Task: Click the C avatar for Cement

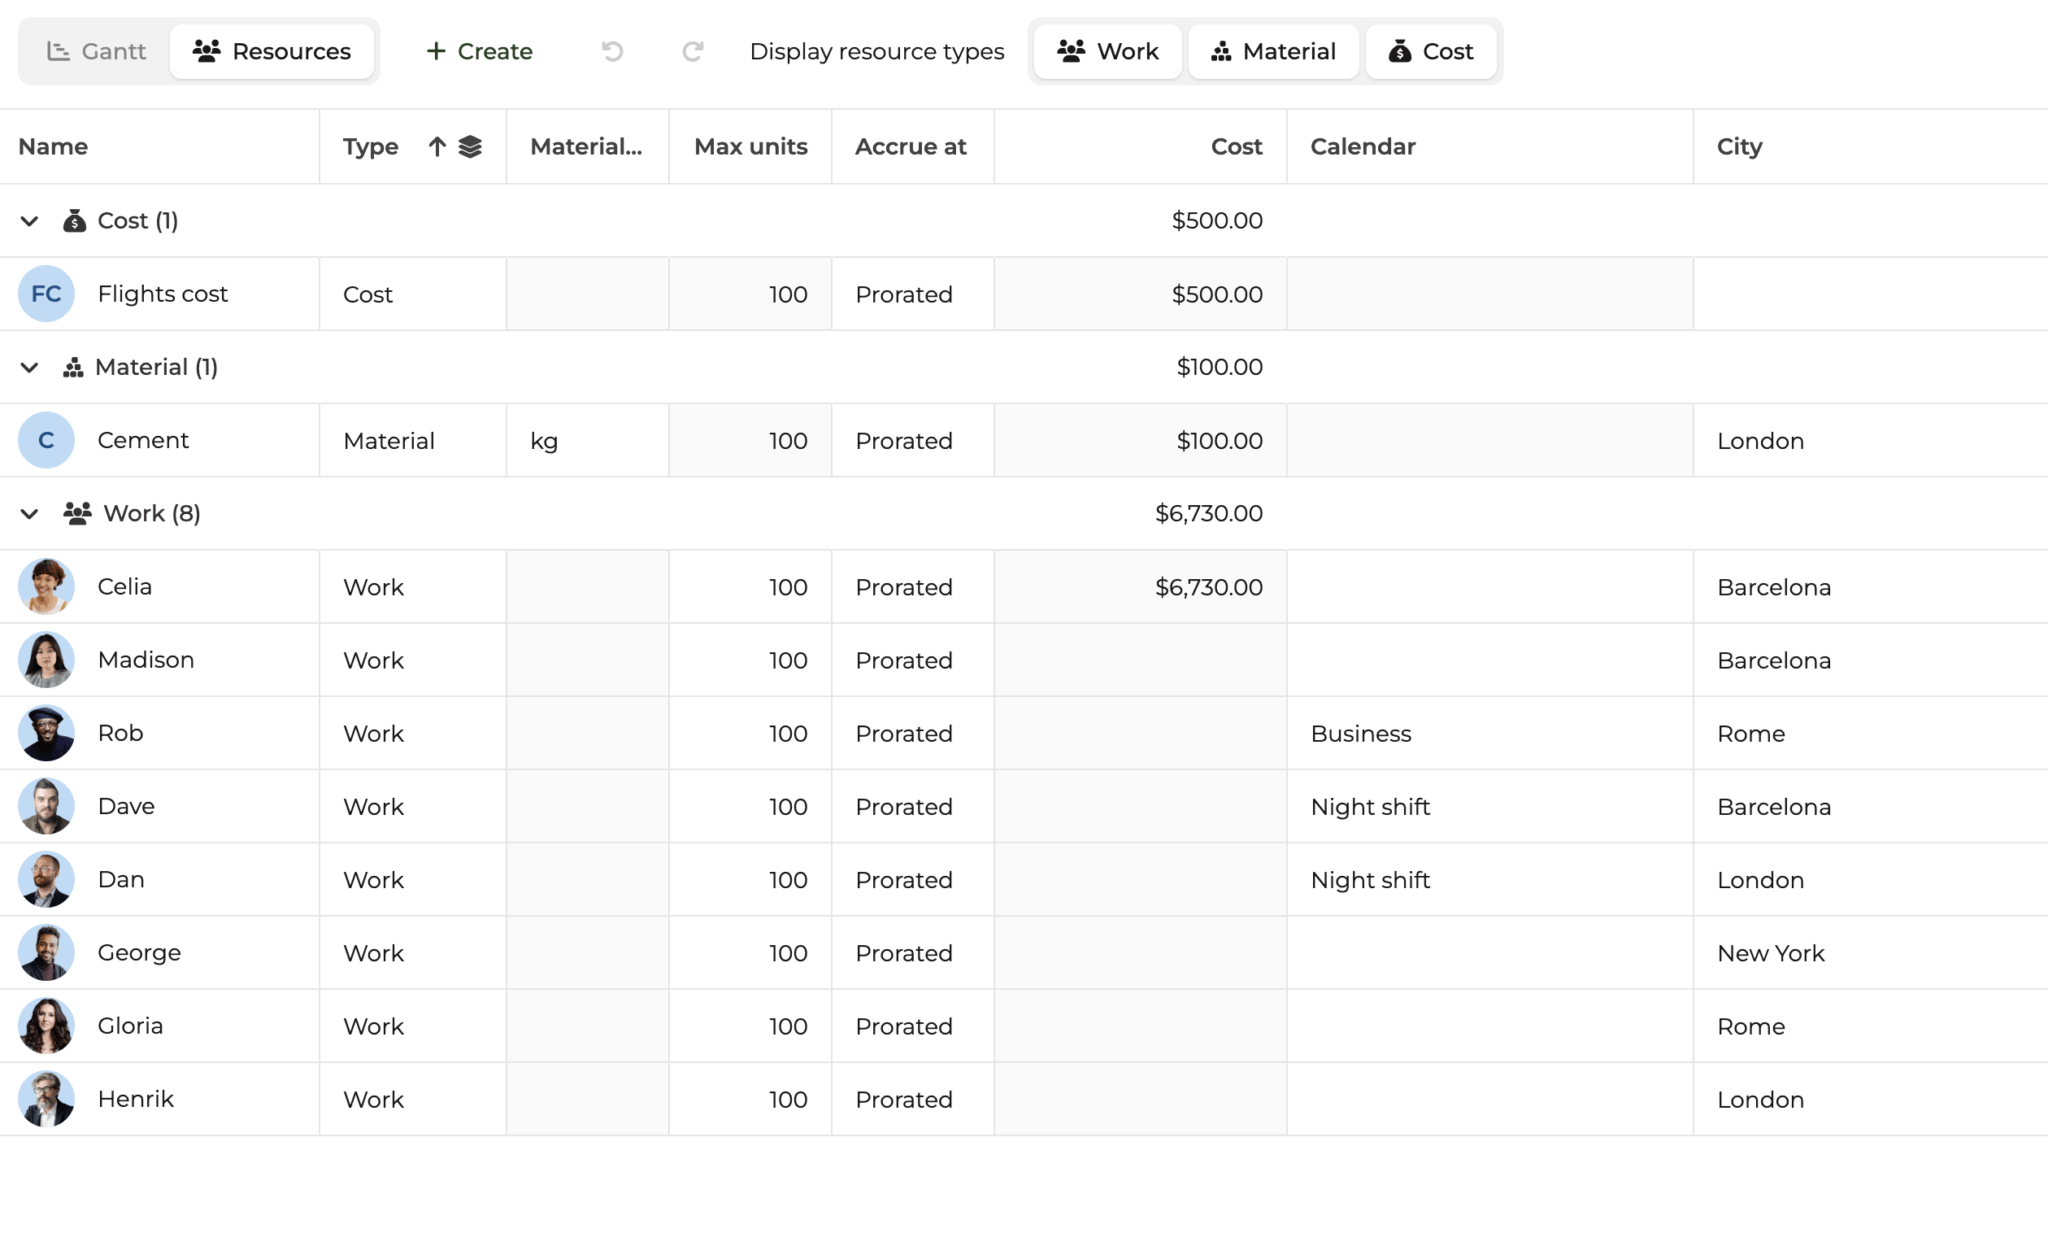Action: [x=46, y=440]
